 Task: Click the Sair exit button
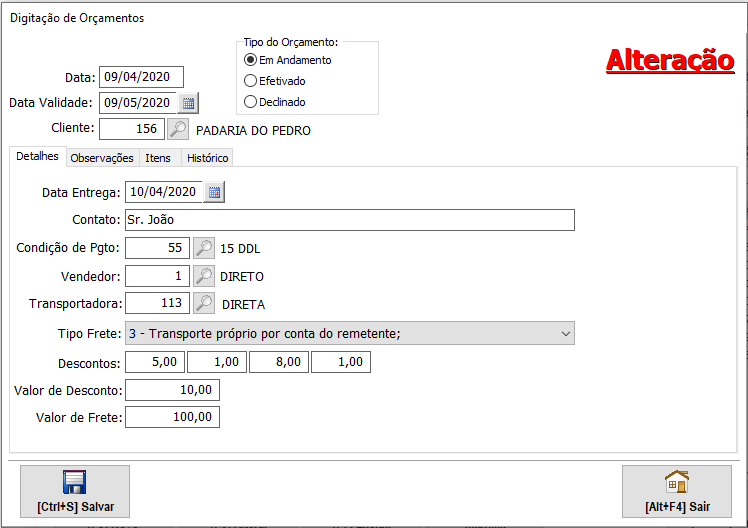coord(677,491)
